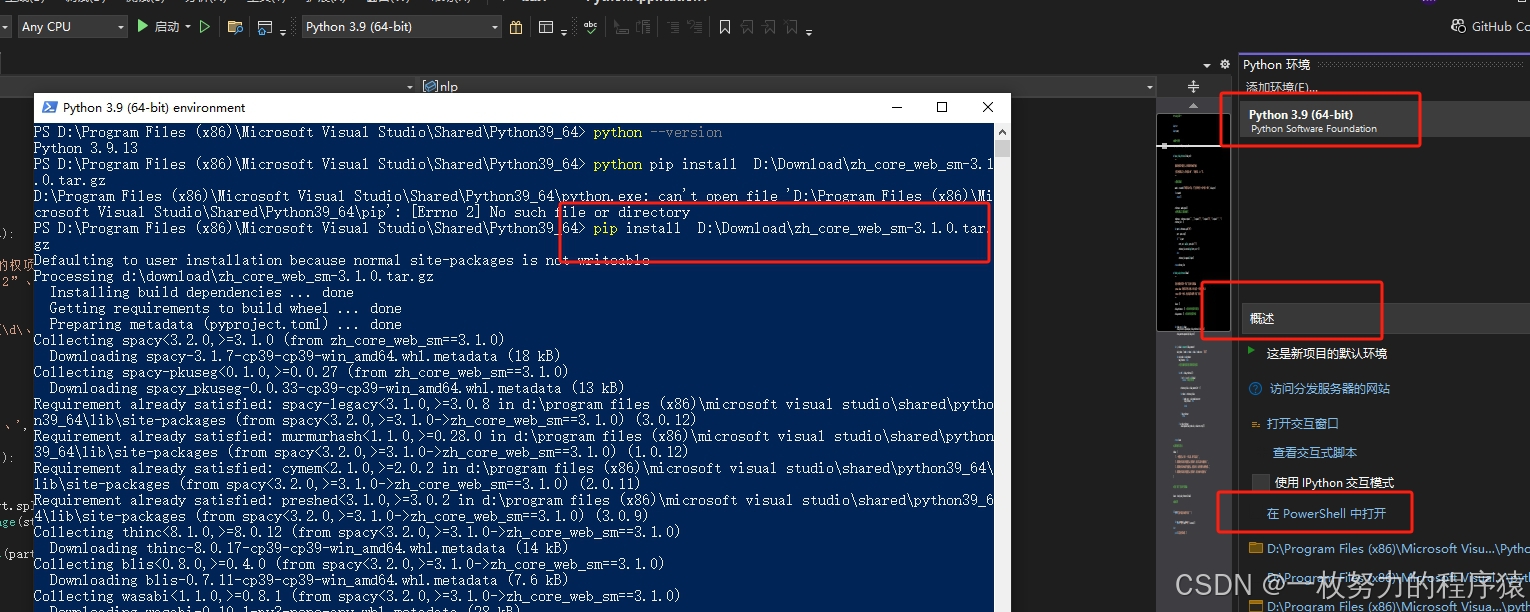This screenshot has height=612, width=1530.
Task: Click the Python 环境 panel title
Action: tap(1277, 64)
